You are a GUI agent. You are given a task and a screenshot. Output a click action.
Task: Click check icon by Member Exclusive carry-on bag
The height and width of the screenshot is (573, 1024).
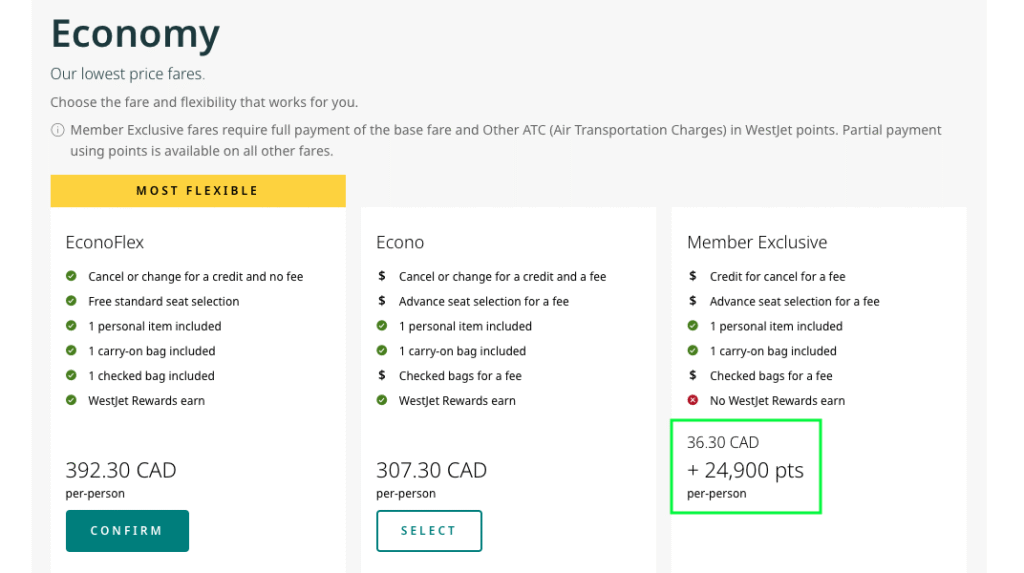pyautogui.click(x=693, y=351)
